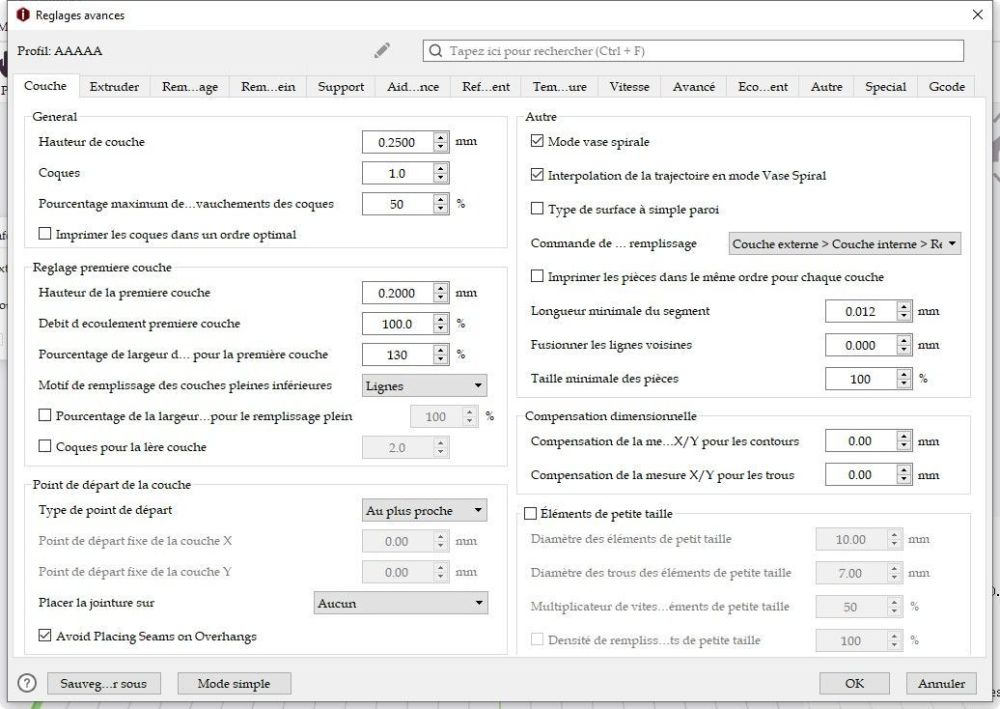This screenshot has width=1000, height=709.
Task: Click the app icon in title bar
Action: tap(23, 15)
